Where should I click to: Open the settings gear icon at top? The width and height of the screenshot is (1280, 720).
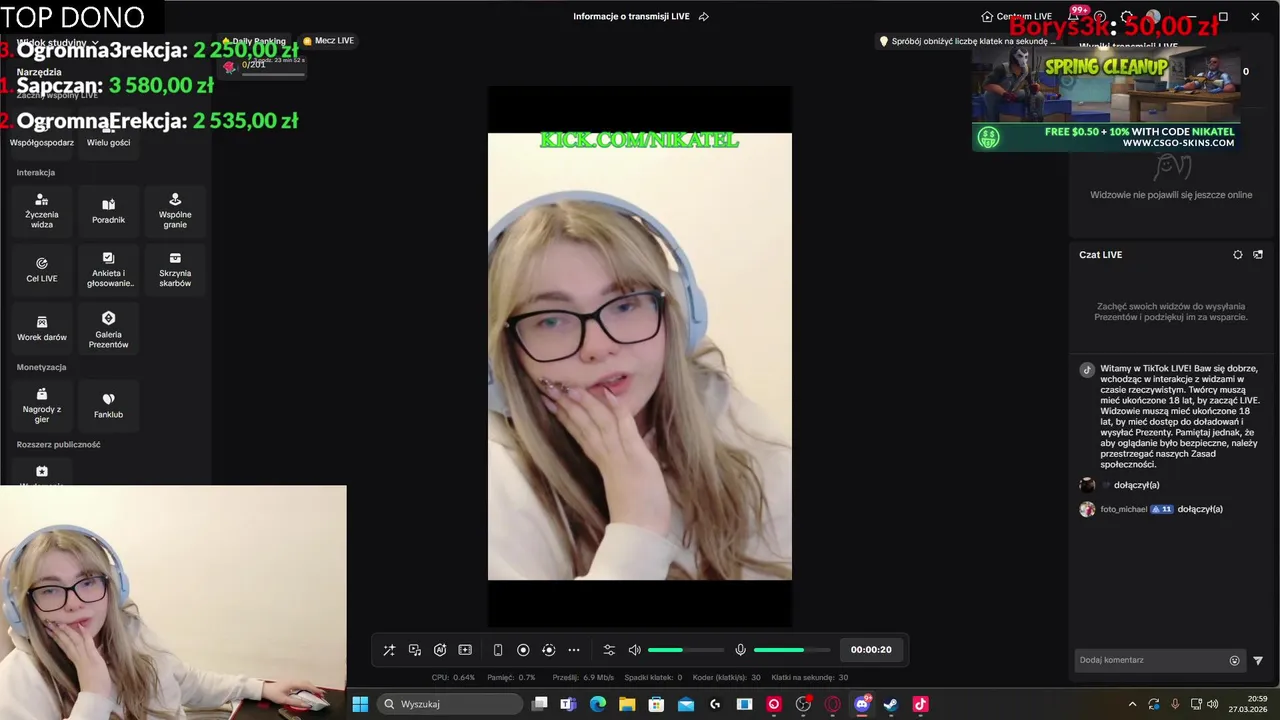pos(1127,17)
